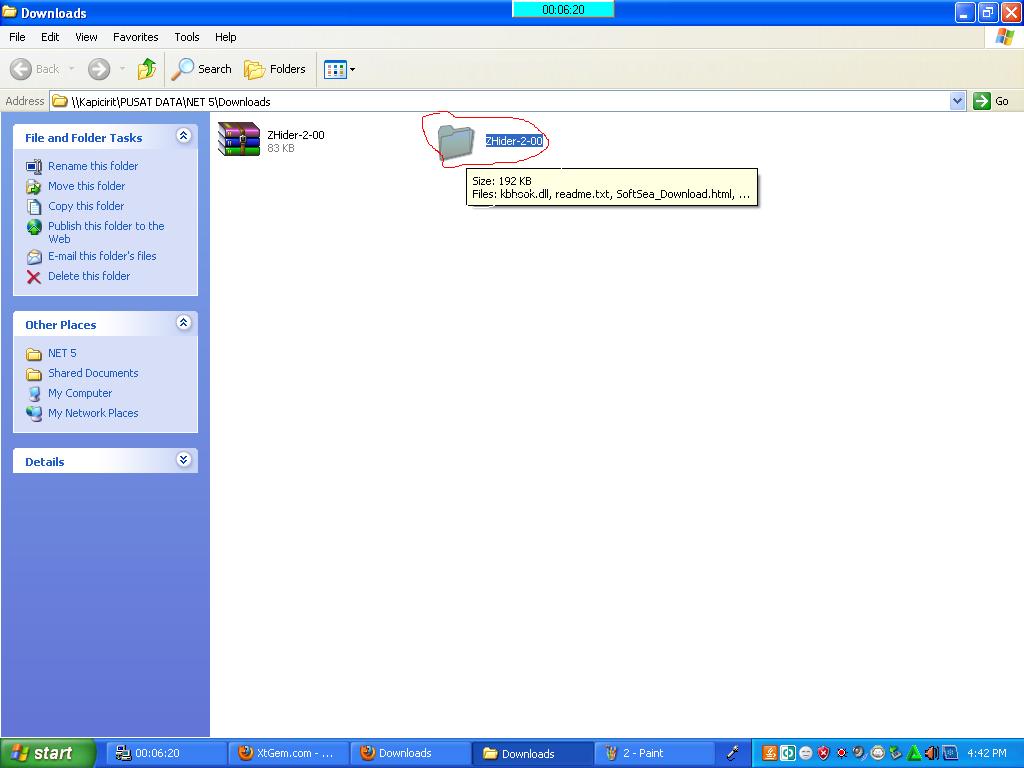Go up one folder level
The width and height of the screenshot is (1024, 768).
147,69
